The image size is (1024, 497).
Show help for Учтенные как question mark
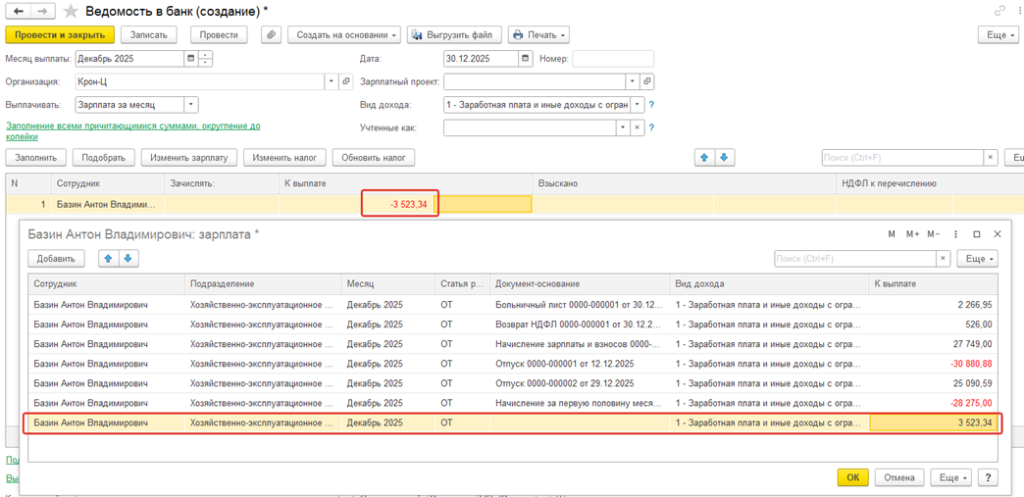coord(651,127)
